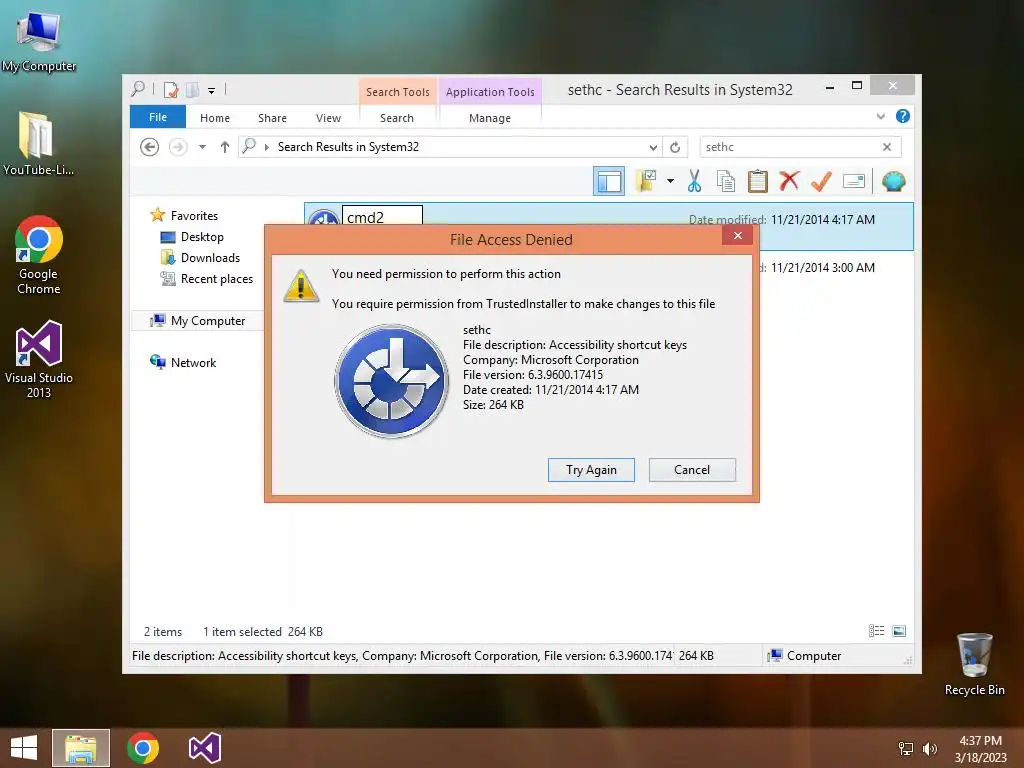
Task: Click the Forward navigation arrow
Action: (x=178, y=147)
